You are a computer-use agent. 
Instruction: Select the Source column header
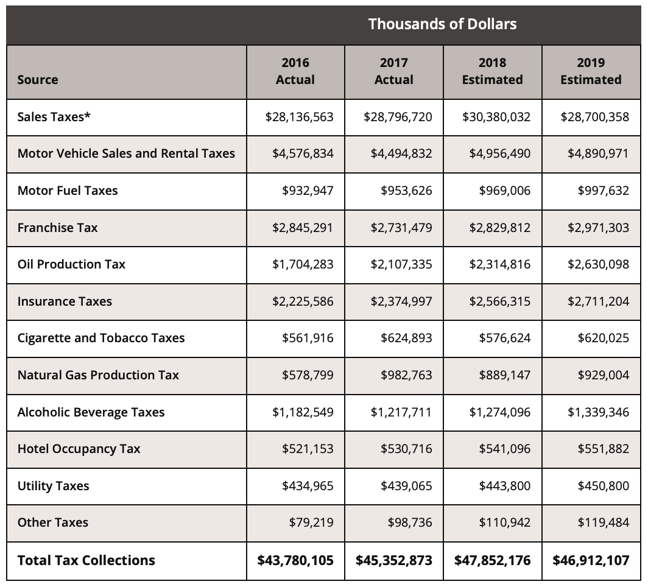pos(38,80)
